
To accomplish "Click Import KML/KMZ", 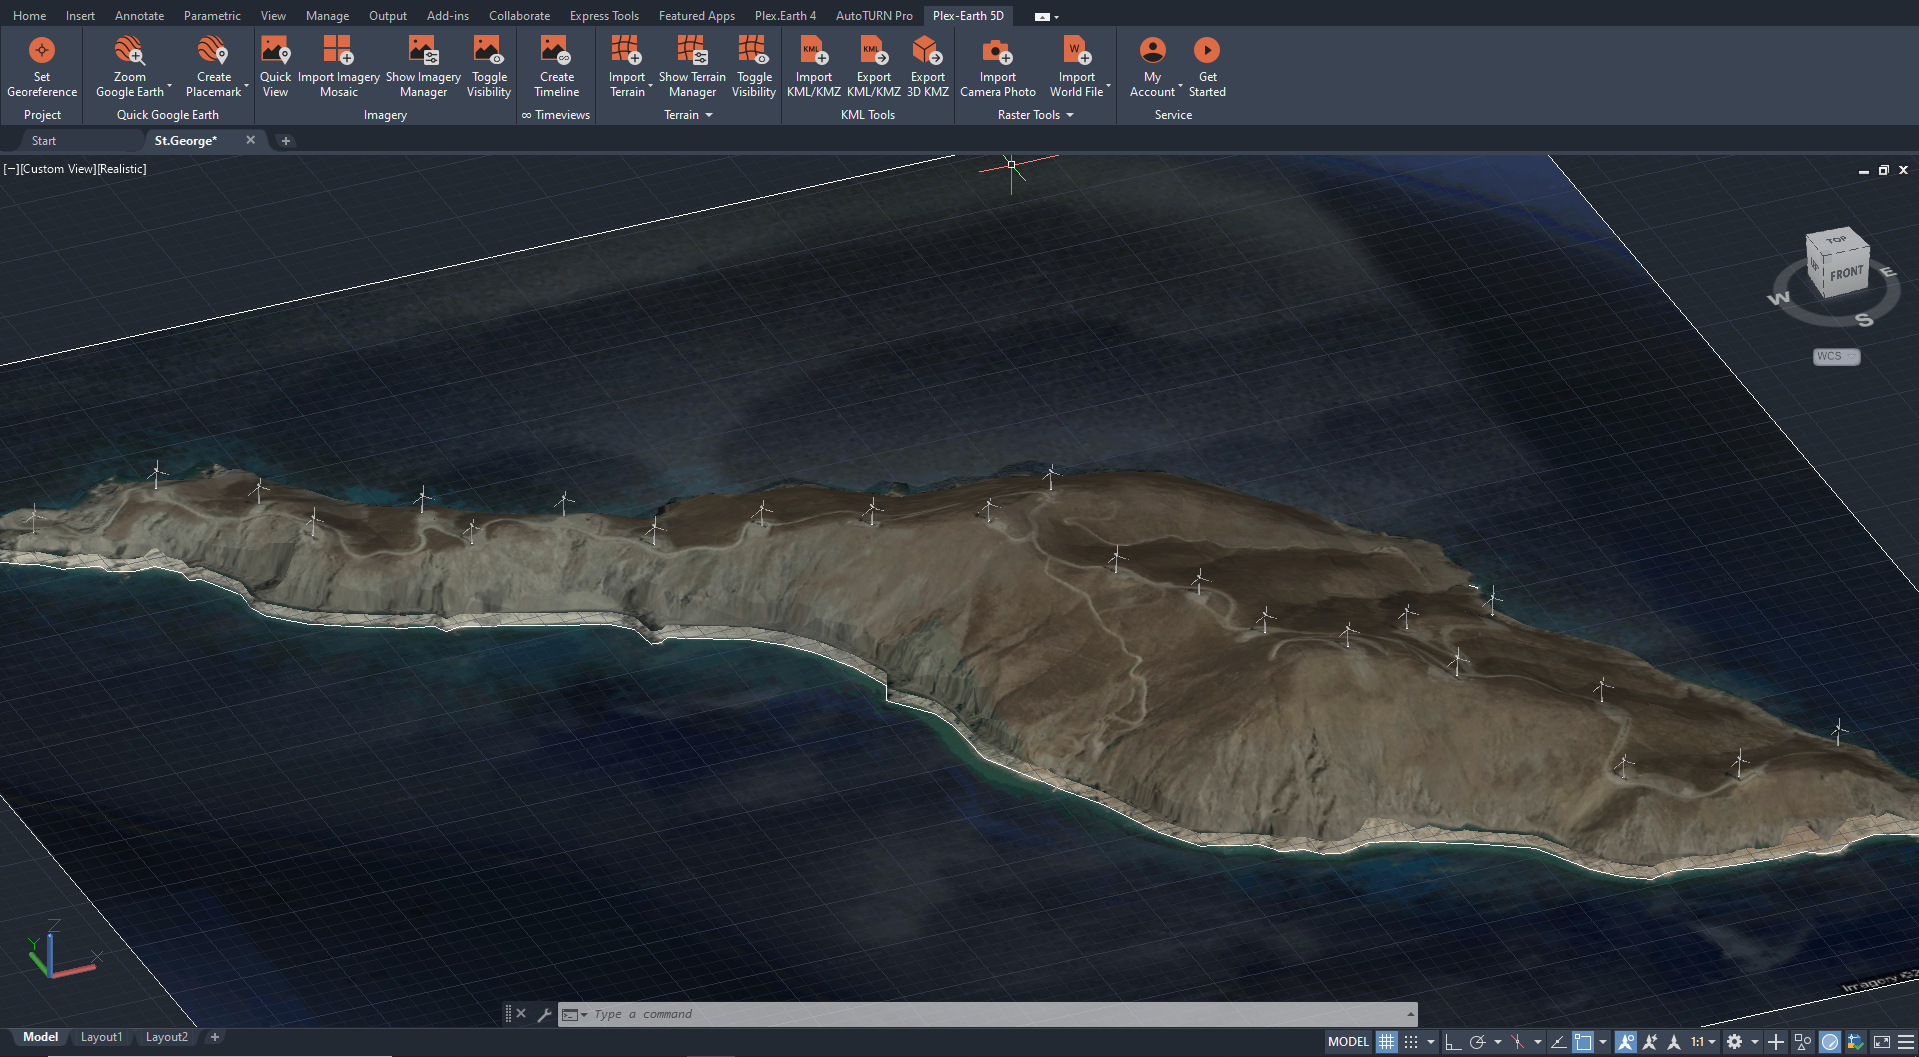I will pos(813,66).
